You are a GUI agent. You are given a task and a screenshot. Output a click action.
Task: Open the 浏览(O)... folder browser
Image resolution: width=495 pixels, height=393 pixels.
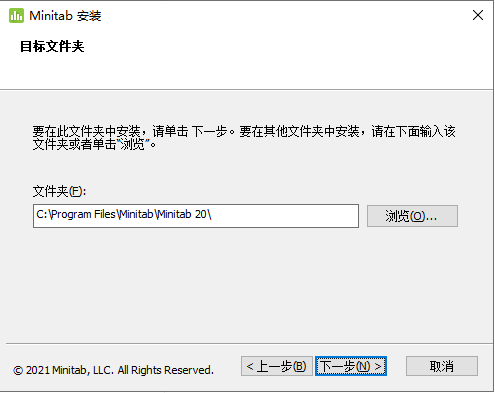(412, 216)
